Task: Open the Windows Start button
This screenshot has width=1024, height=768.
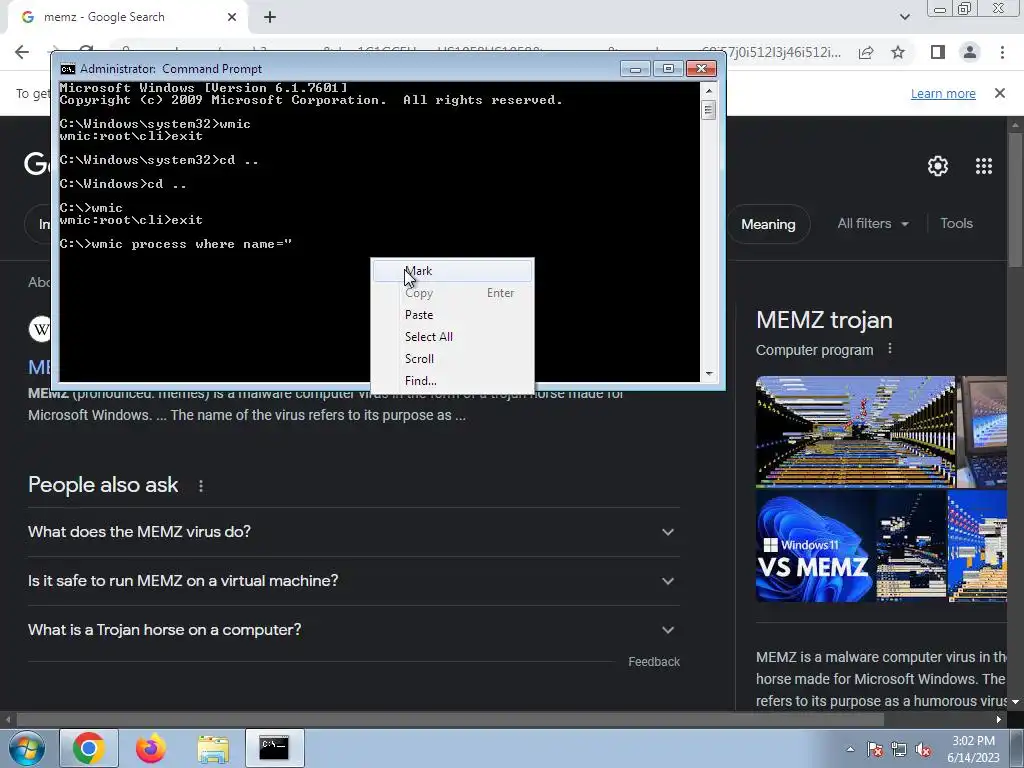Action: point(26,748)
